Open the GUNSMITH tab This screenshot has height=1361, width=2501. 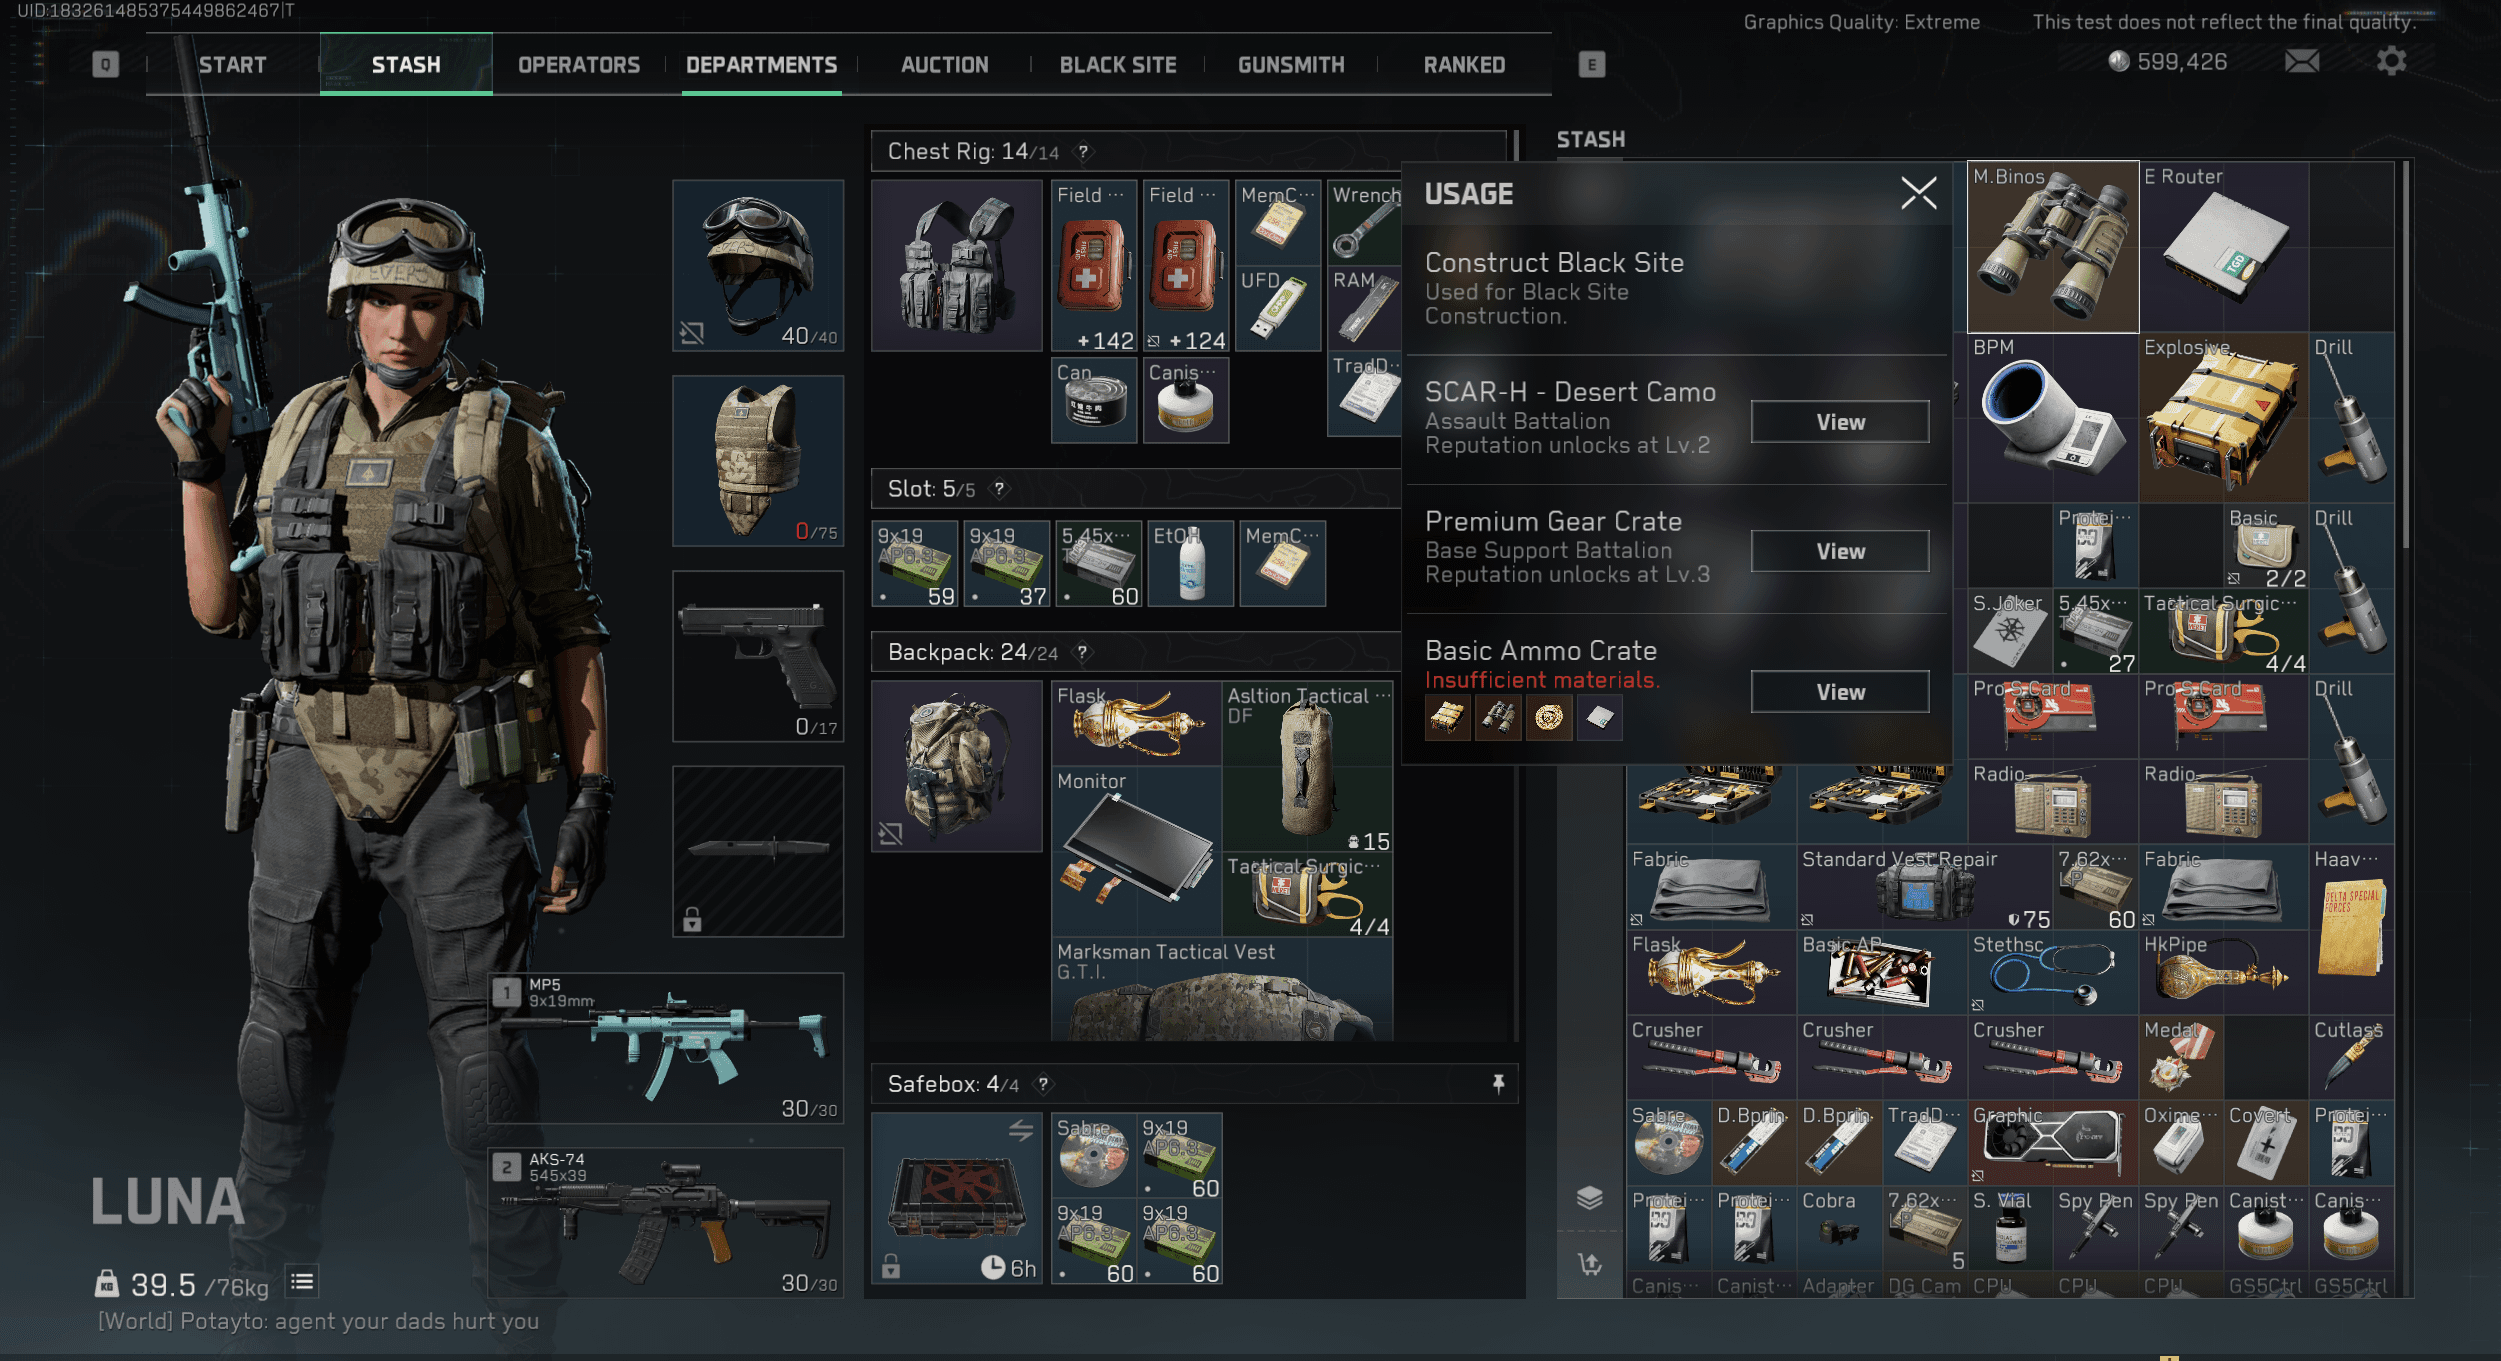1290,65
